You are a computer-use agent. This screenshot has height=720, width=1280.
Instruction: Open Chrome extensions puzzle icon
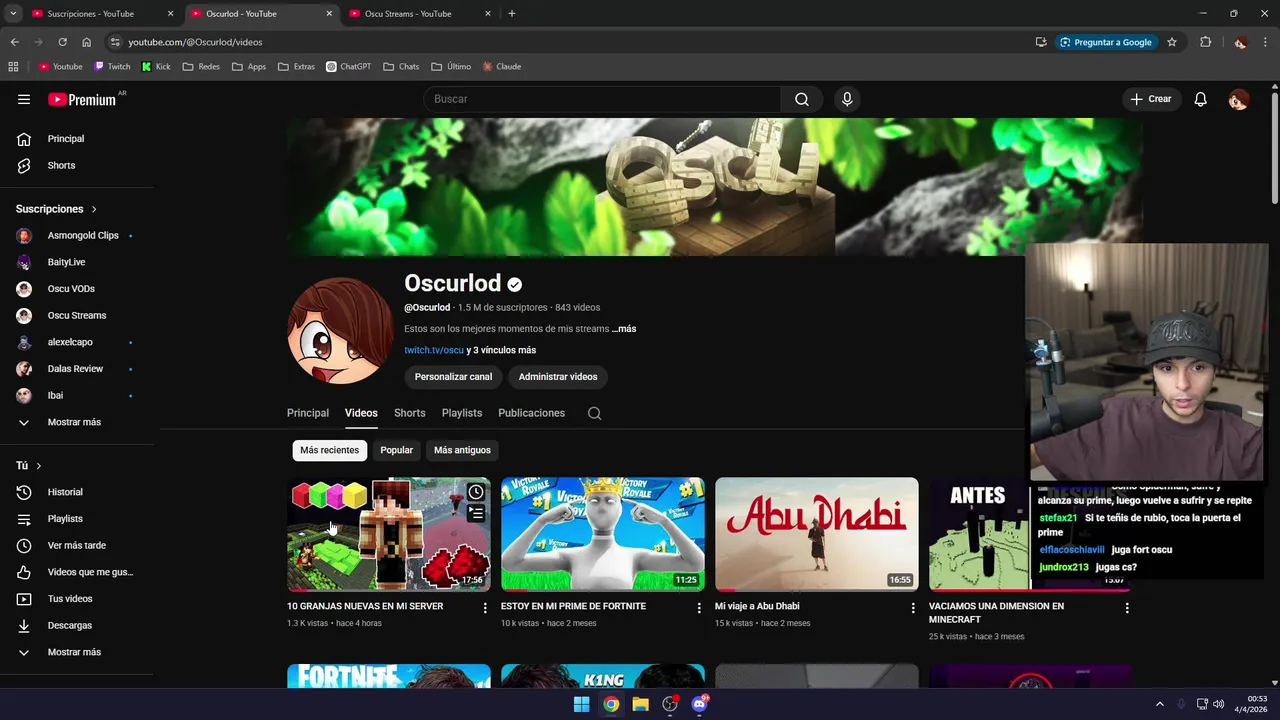tap(1205, 42)
